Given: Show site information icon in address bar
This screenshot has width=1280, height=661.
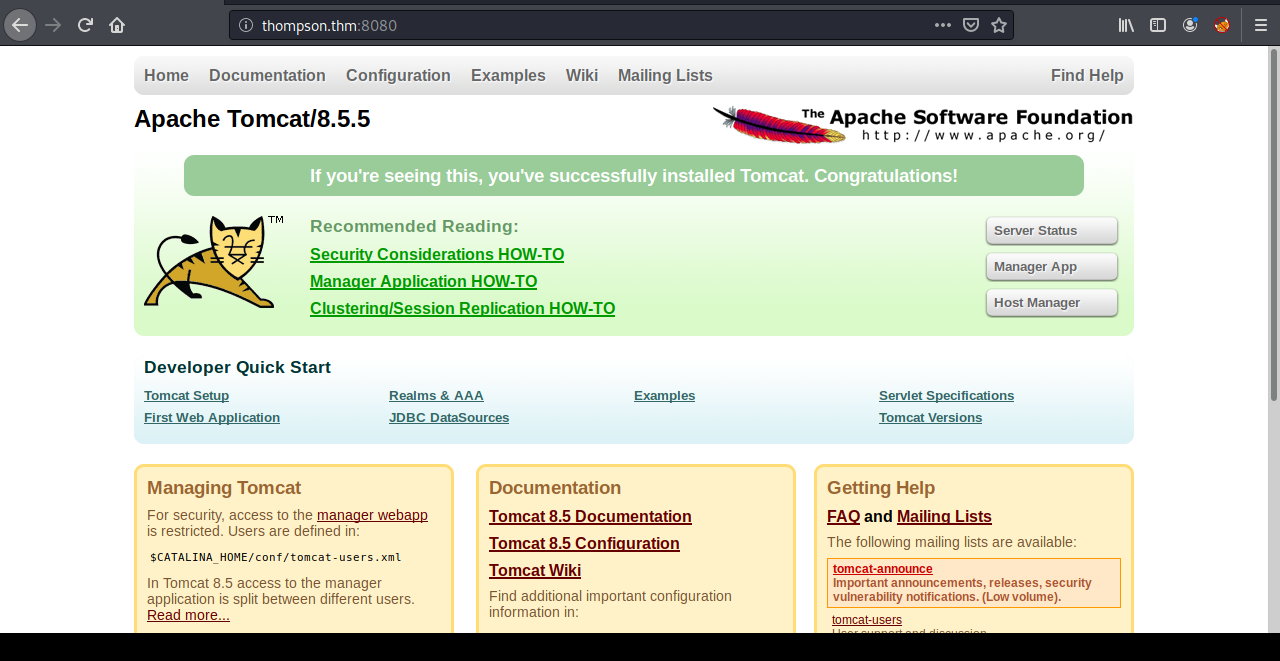Looking at the screenshot, I should click(x=246, y=25).
